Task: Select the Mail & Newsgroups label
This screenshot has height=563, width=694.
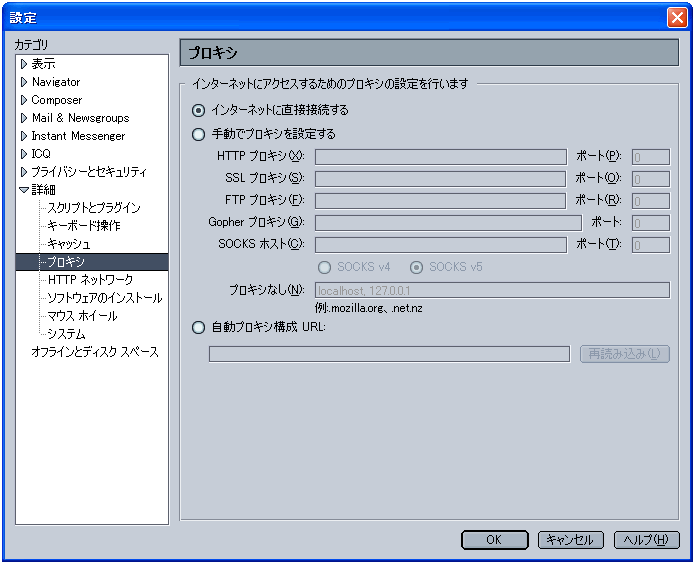Action: click(x=81, y=118)
